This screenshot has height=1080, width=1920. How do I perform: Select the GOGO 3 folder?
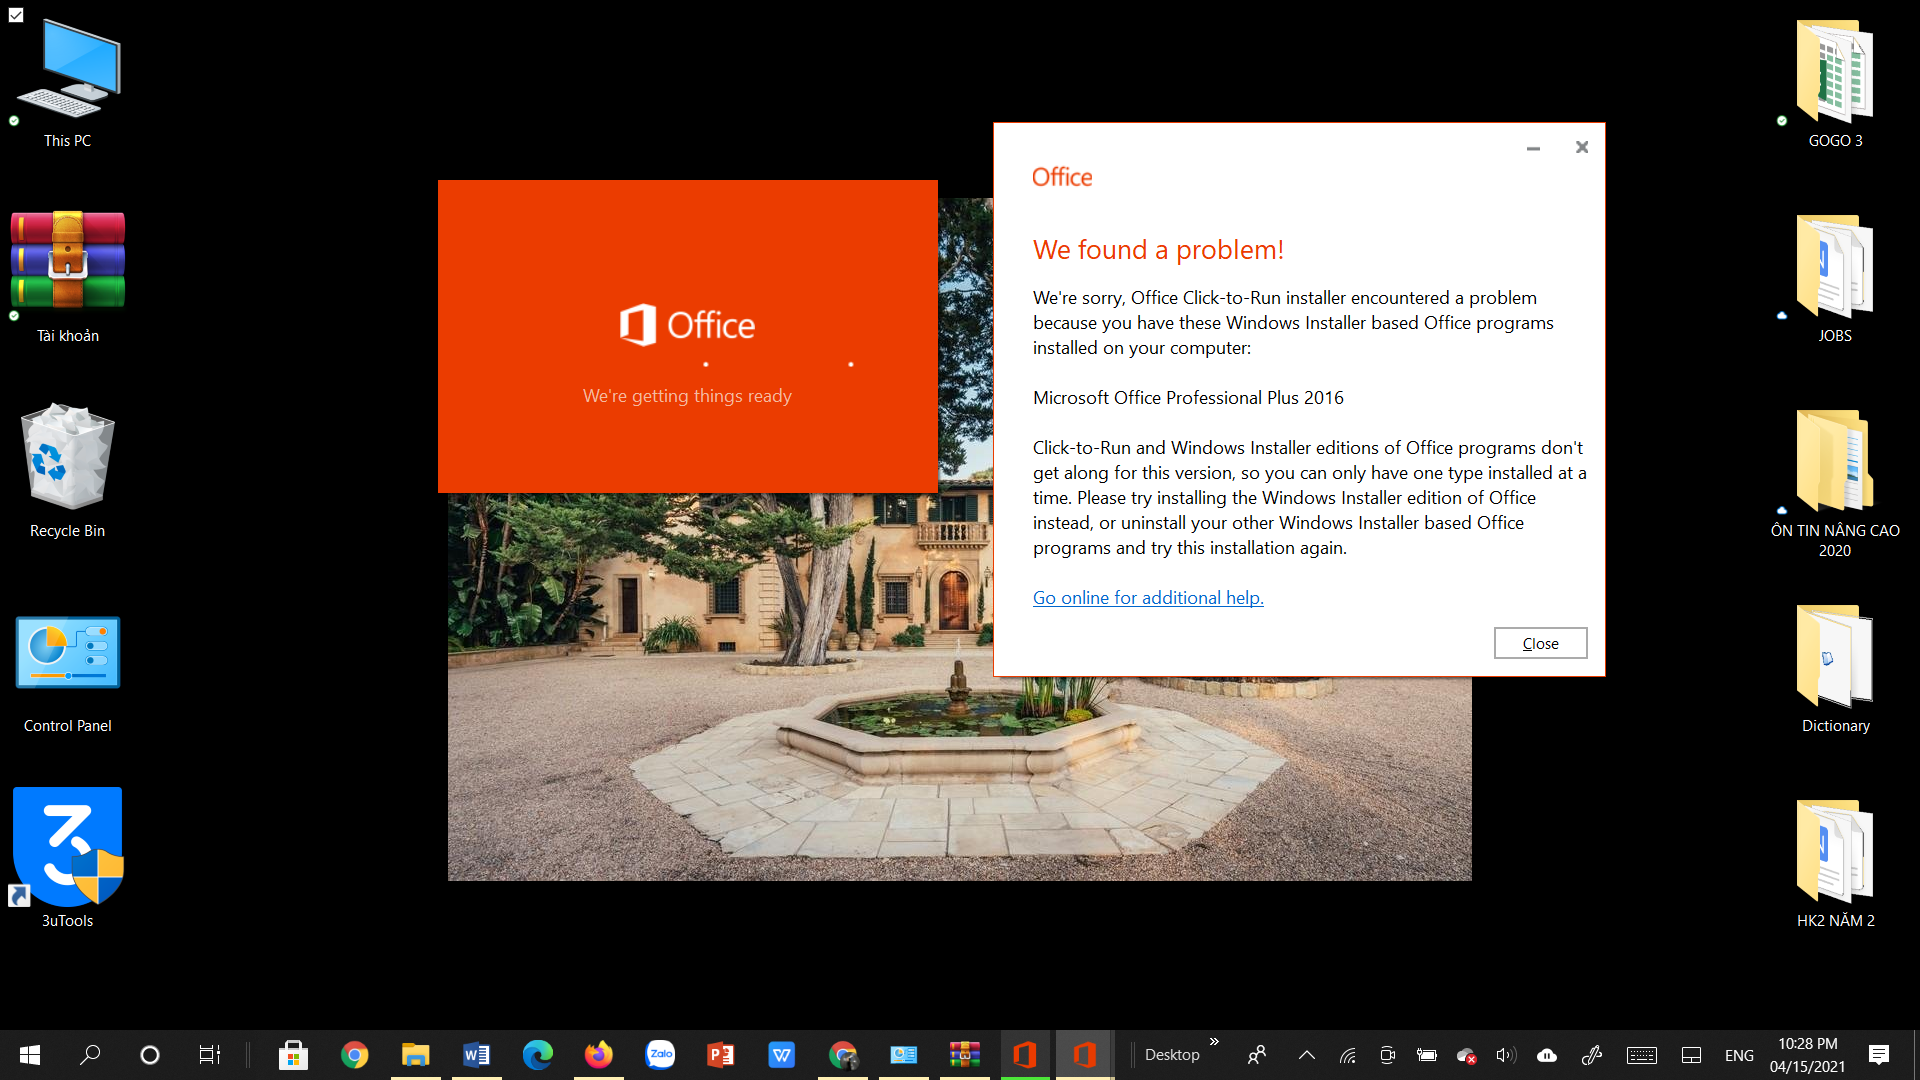pos(1835,84)
